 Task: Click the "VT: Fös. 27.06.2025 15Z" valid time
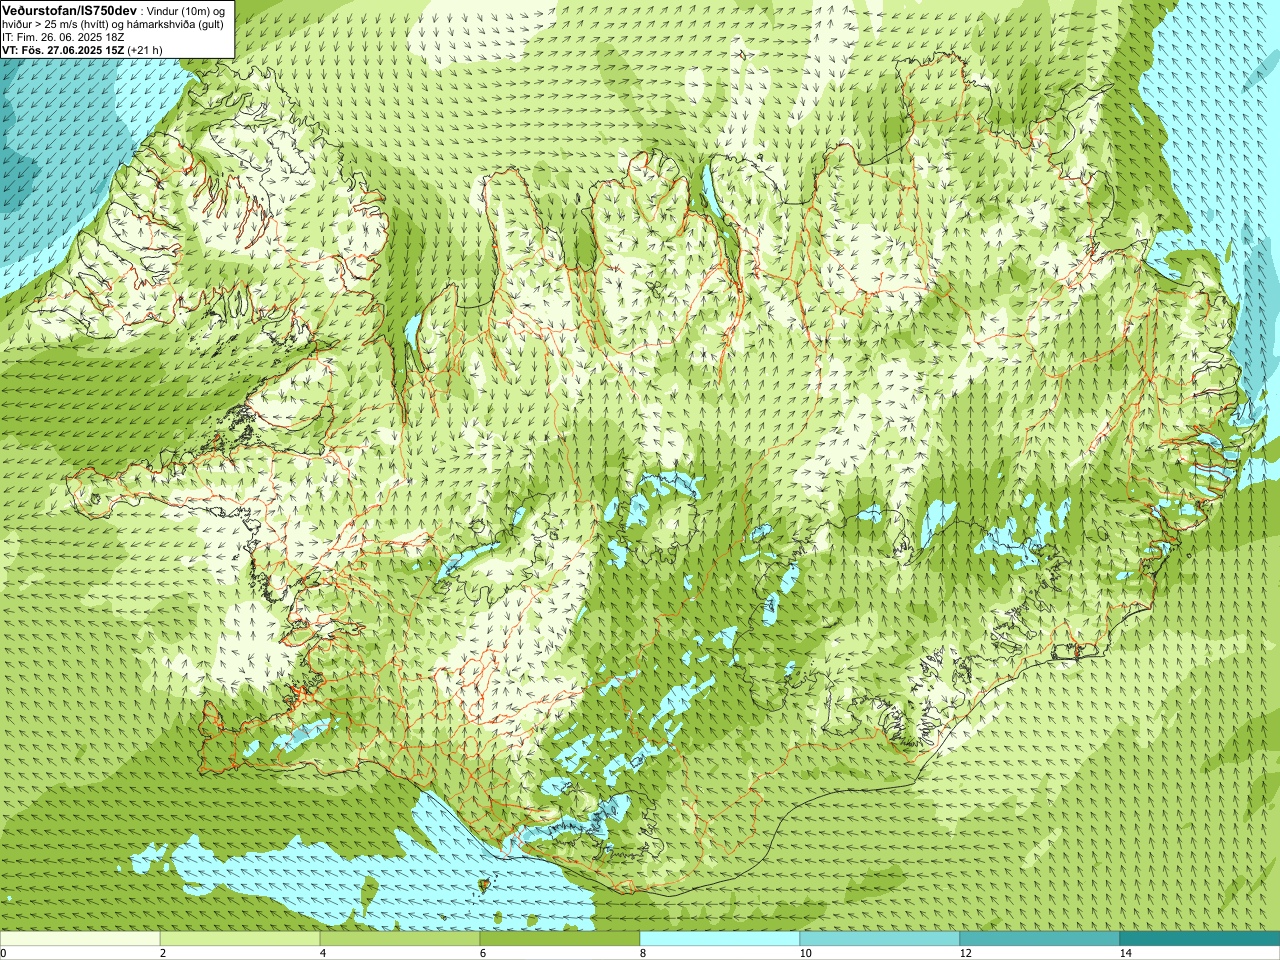point(63,49)
